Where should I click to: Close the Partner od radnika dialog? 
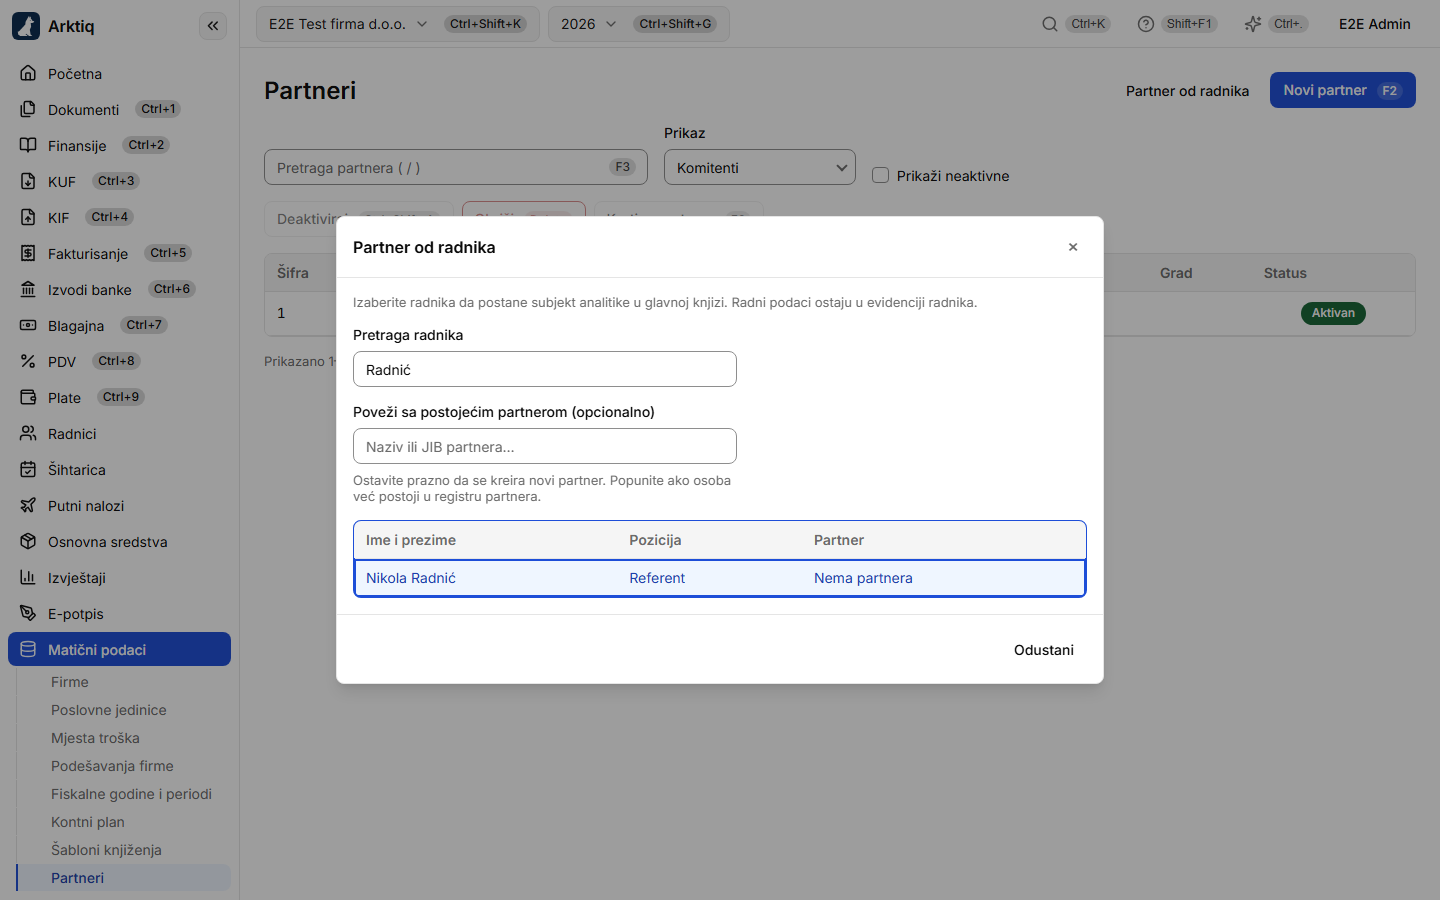pos(1073,247)
